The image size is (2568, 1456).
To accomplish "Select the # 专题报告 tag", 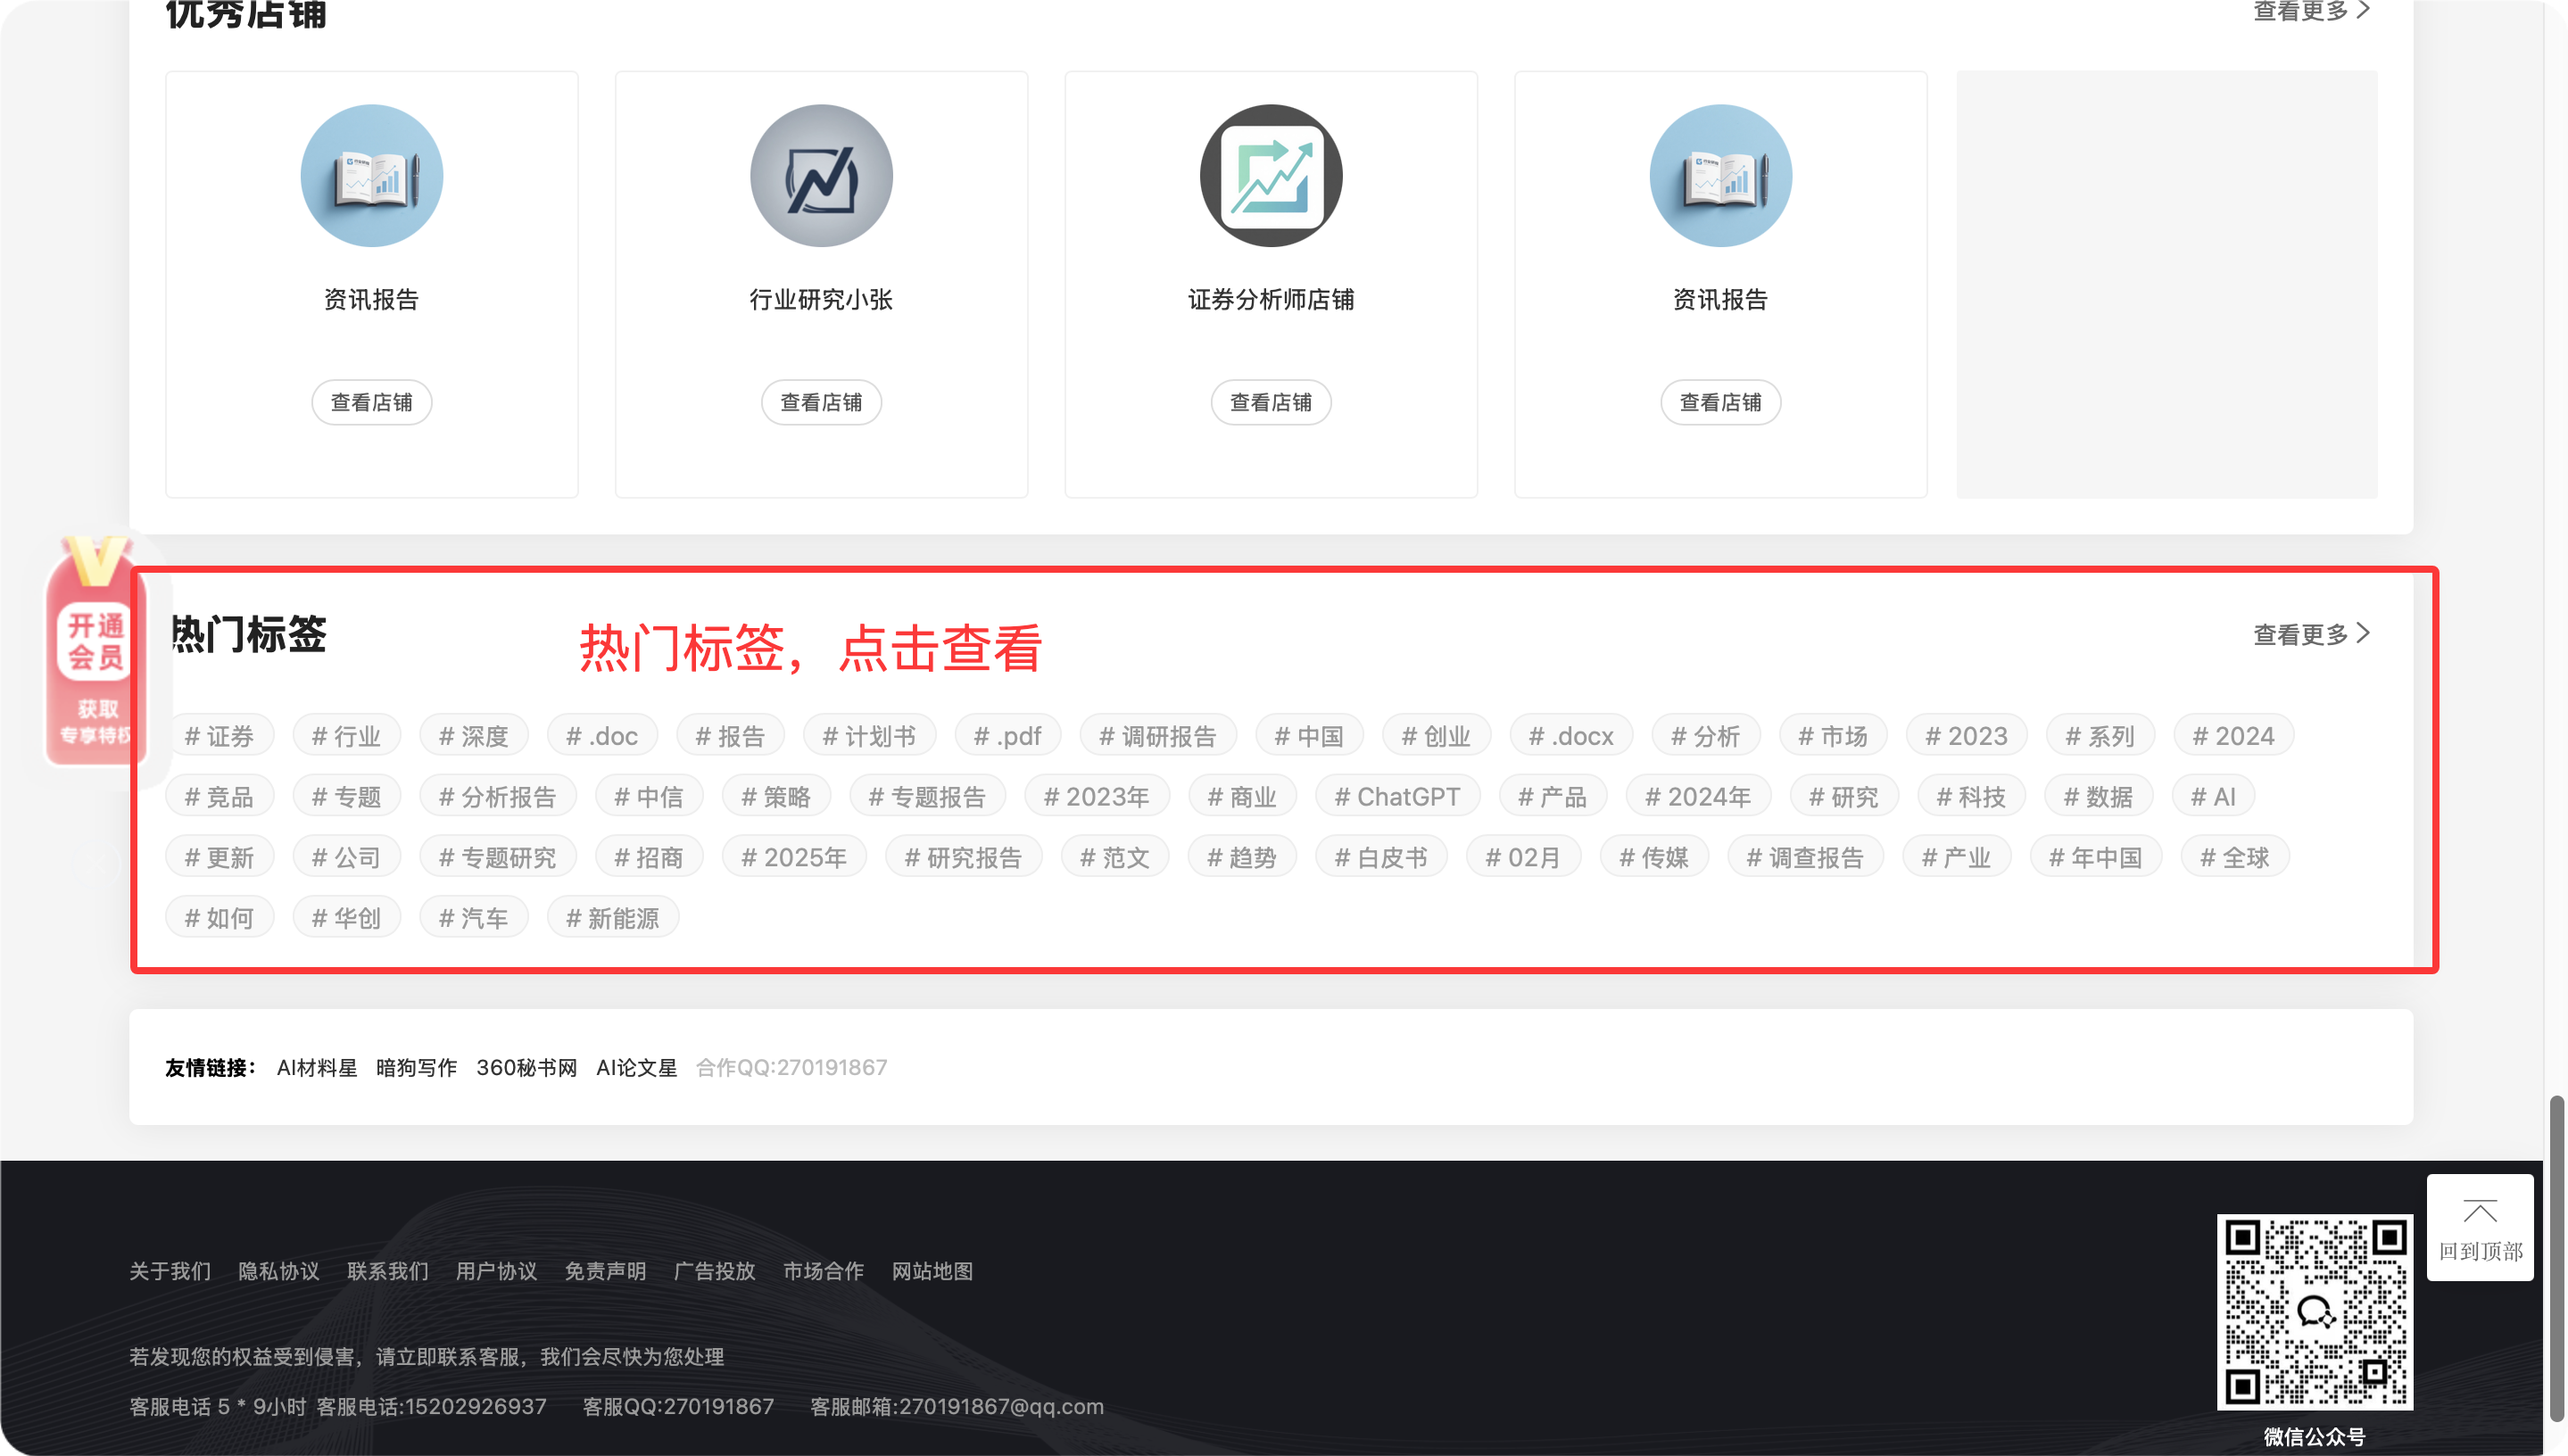I will (x=927, y=797).
